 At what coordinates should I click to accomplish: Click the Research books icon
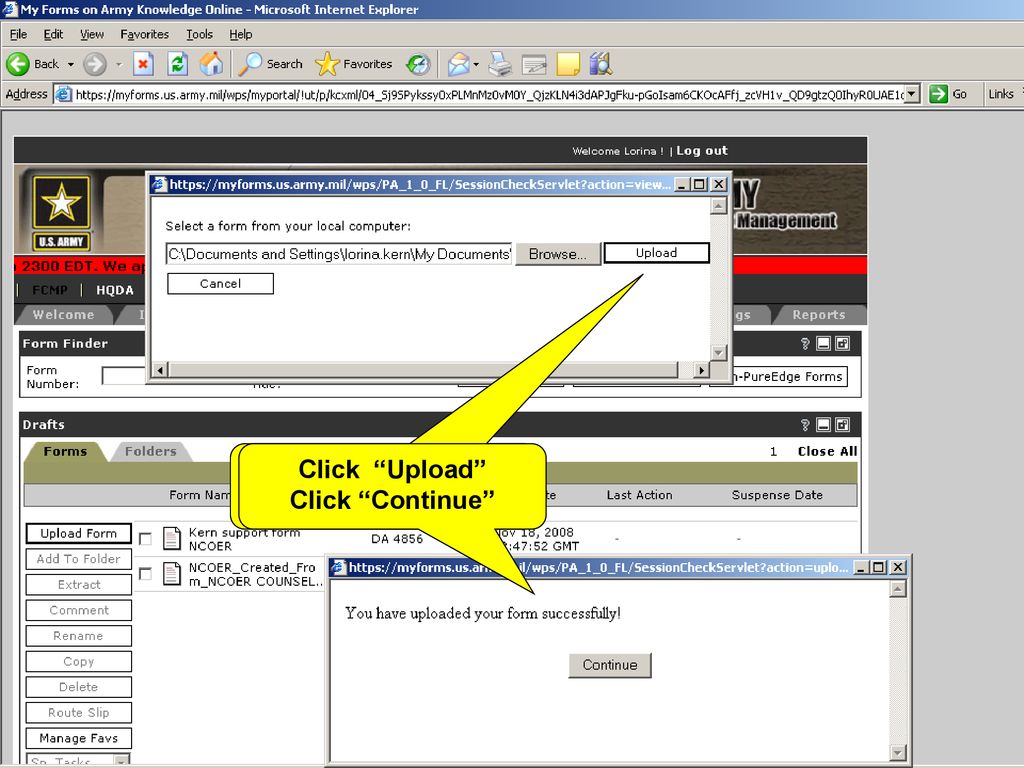600,64
